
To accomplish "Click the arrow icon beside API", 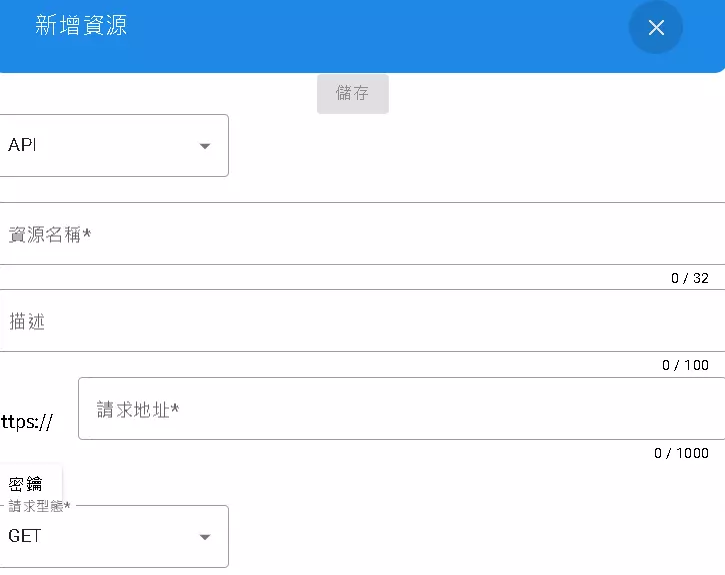I will (205, 146).
